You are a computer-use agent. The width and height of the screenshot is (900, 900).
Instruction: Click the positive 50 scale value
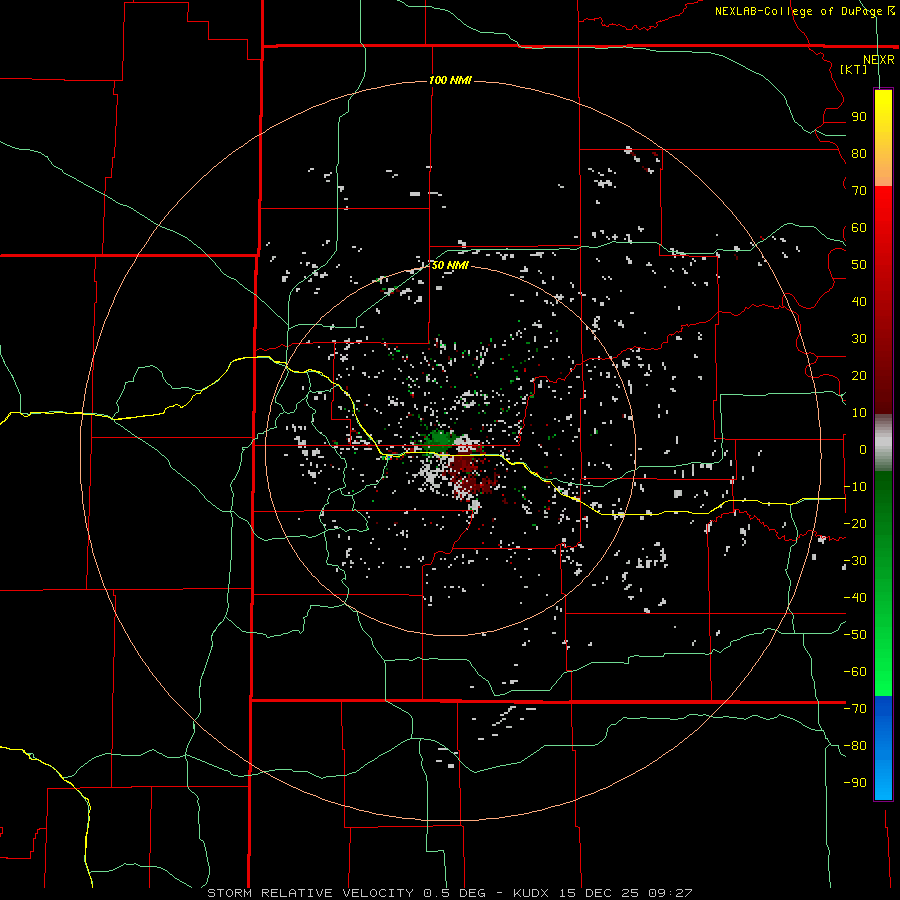859,265
